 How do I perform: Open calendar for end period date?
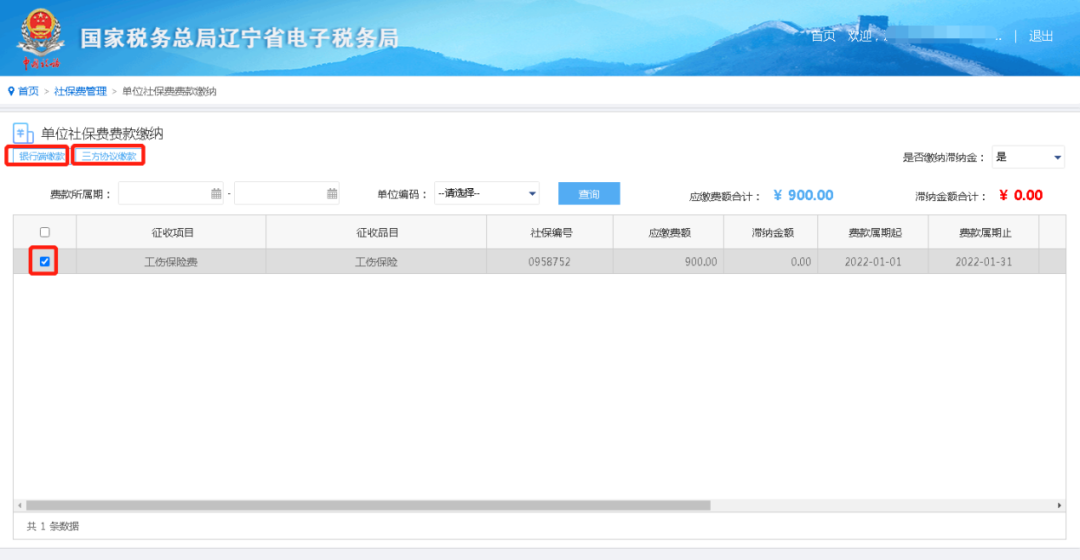(332, 194)
